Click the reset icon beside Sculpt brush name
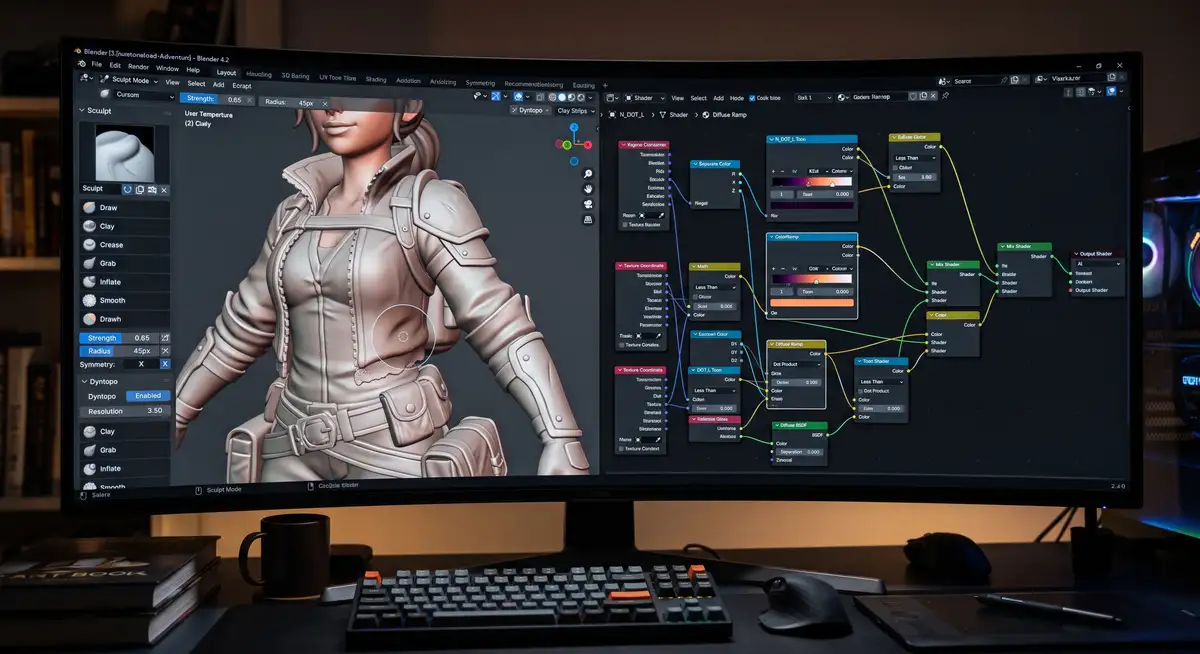The width and height of the screenshot is (1200, 654). tap(127, 189)
